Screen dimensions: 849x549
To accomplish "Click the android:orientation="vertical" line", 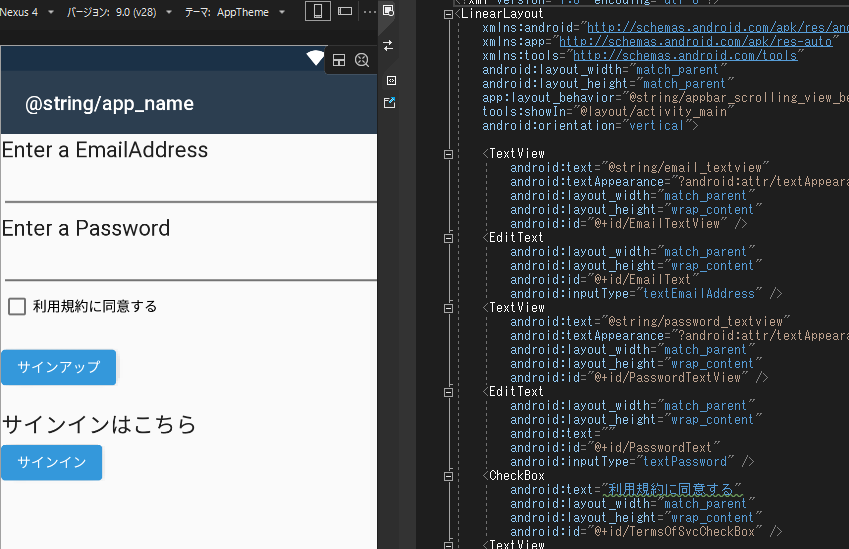I will [x=590, y=126].
